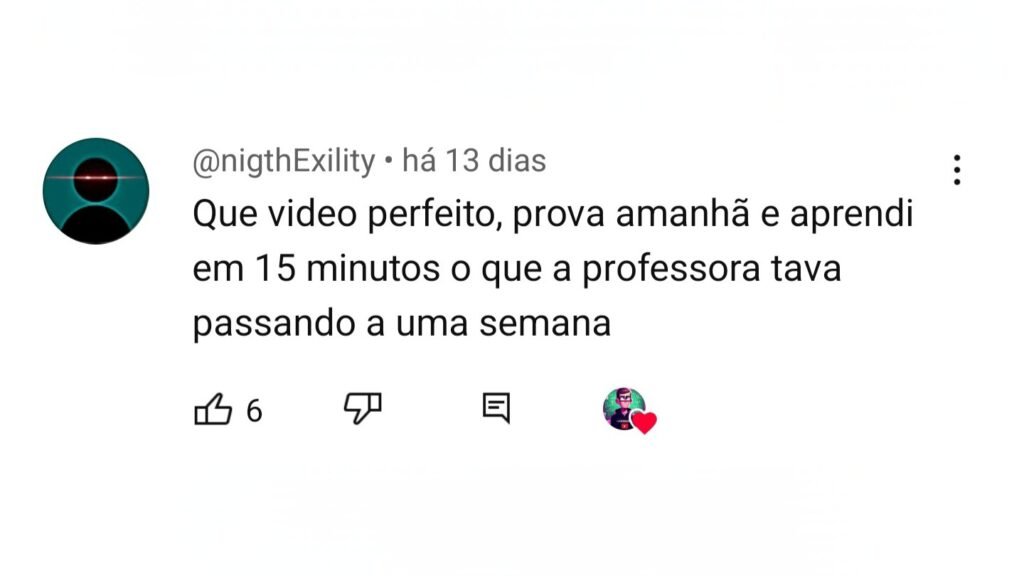Click the 'há 13 dias' timestamp
The width and height of the screenshot is (1024, 576).
(x=474, y=161)
